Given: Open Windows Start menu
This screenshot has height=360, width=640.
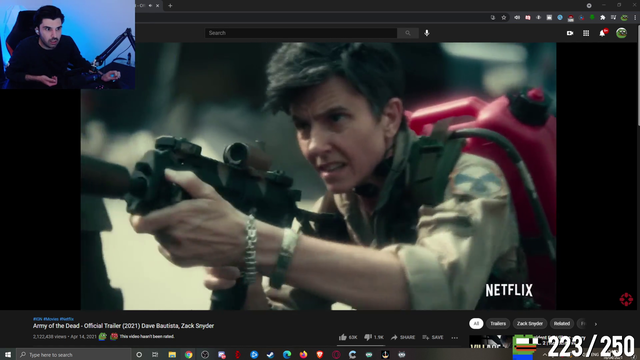Looking at the screenshot, I should click(x=7, y=355).
